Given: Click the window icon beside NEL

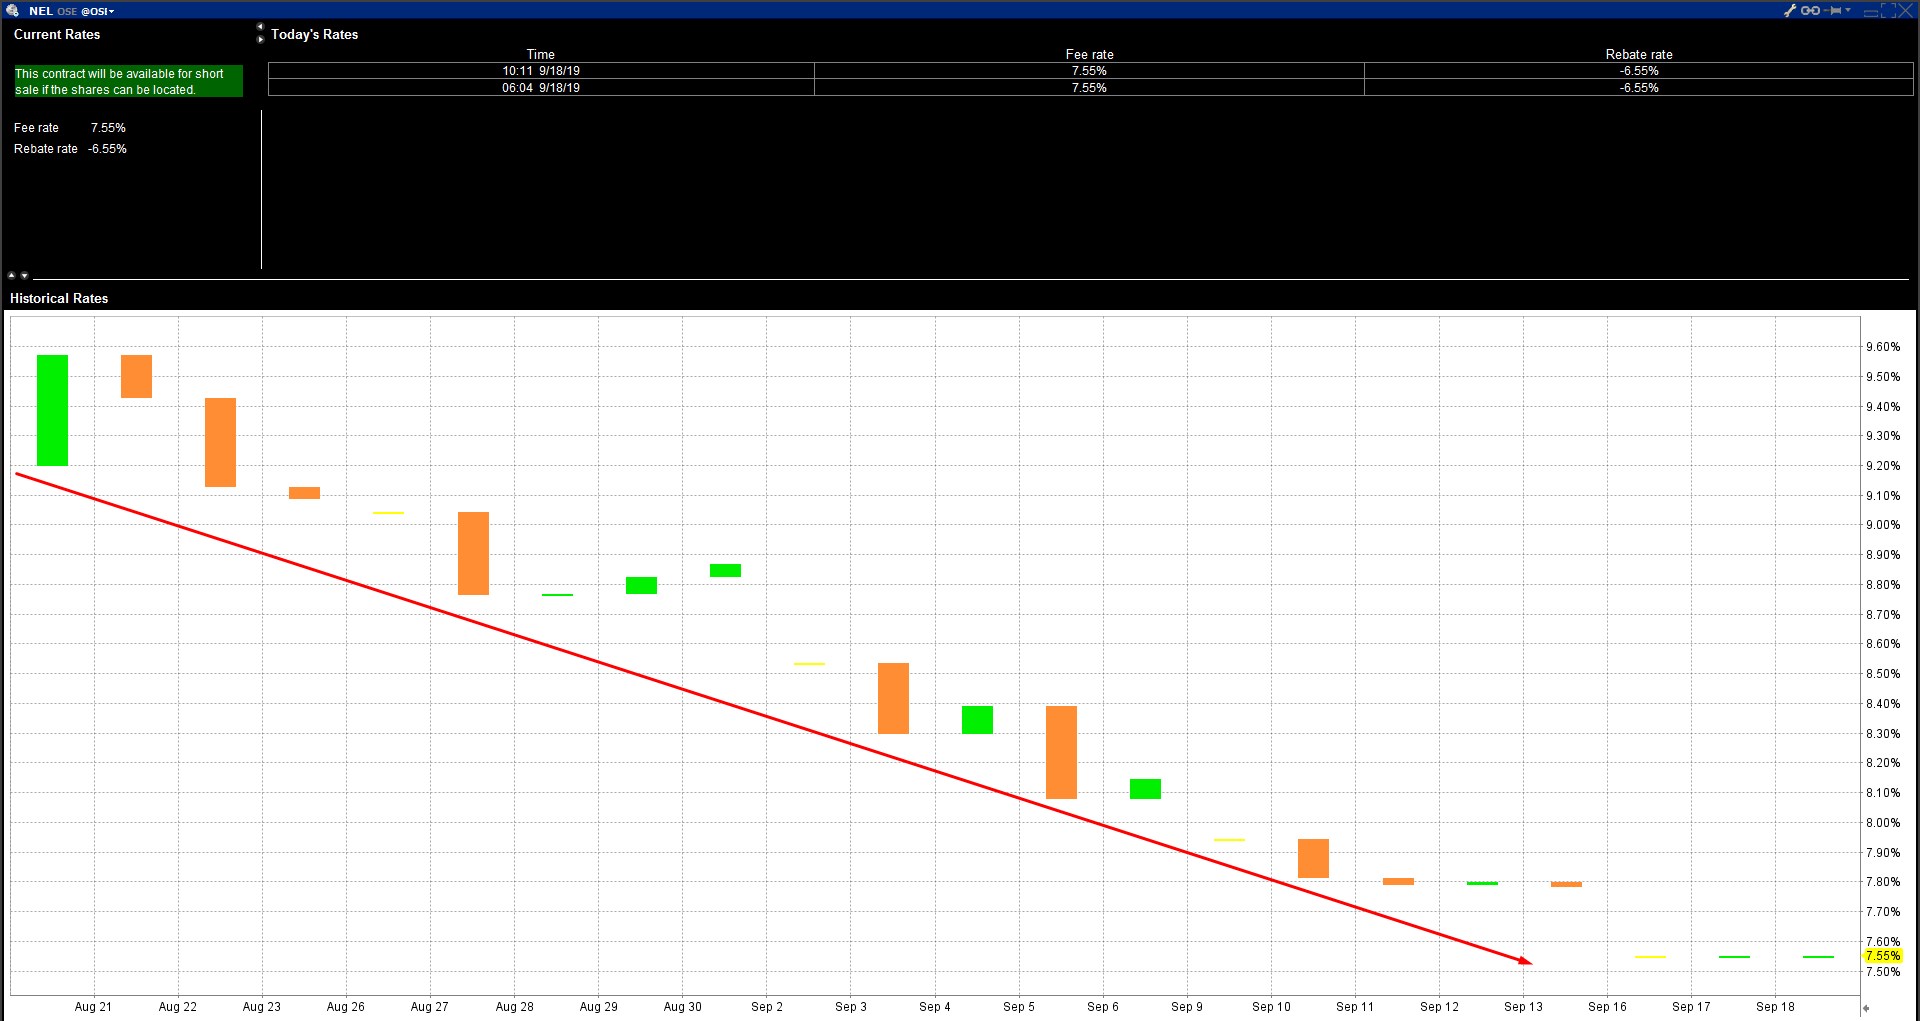Looking at the screenshot, I should 12,11.
